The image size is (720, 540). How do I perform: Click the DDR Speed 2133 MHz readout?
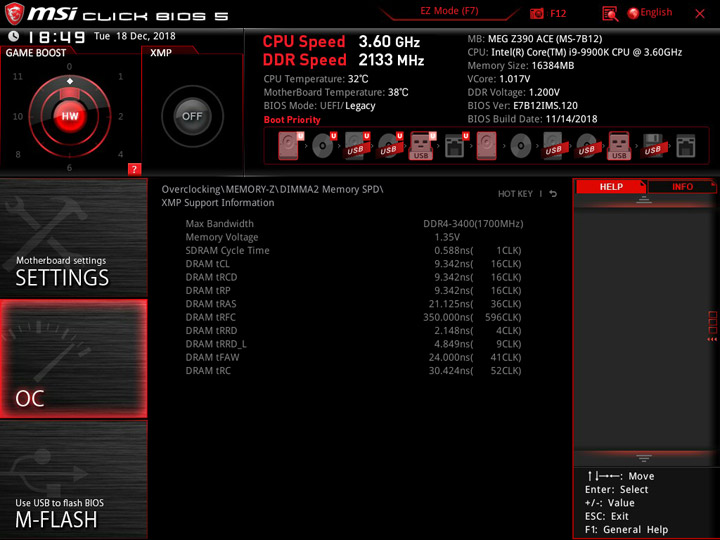343,60
